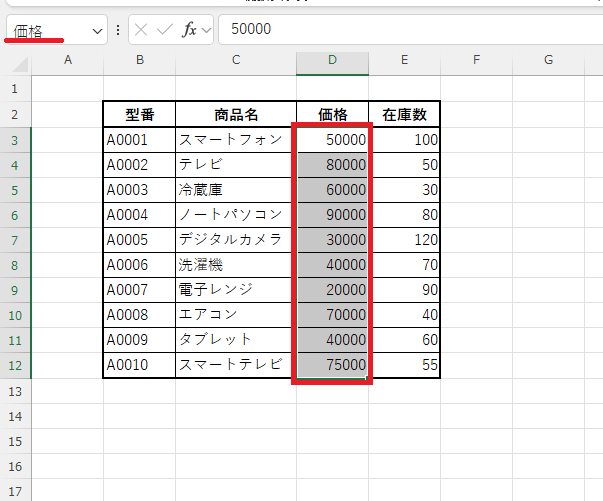Click the 電子レンジ cell
This screenshot has height=501, width=603.
[x=236, y=290]
